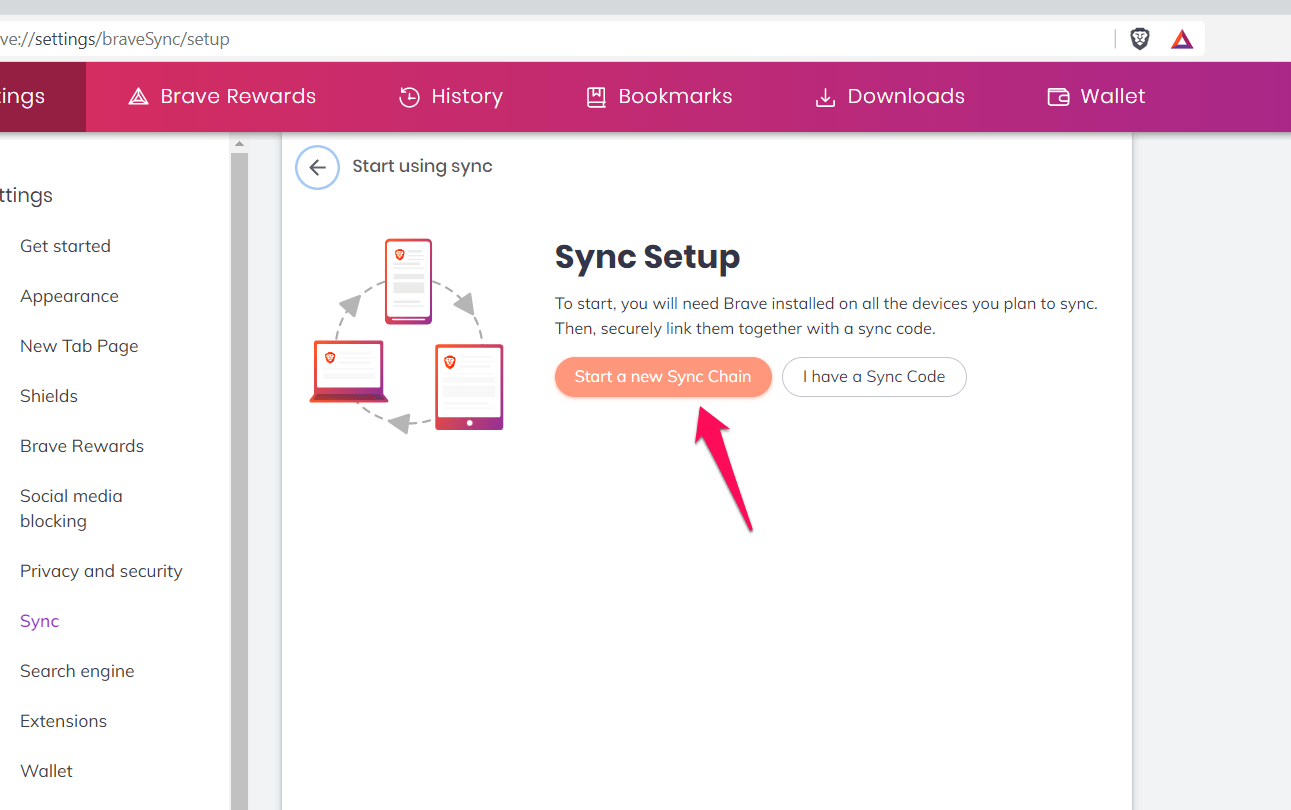Start a new Sync Chain
Viewport: 1291px width, 810px height.
(663, 377)
